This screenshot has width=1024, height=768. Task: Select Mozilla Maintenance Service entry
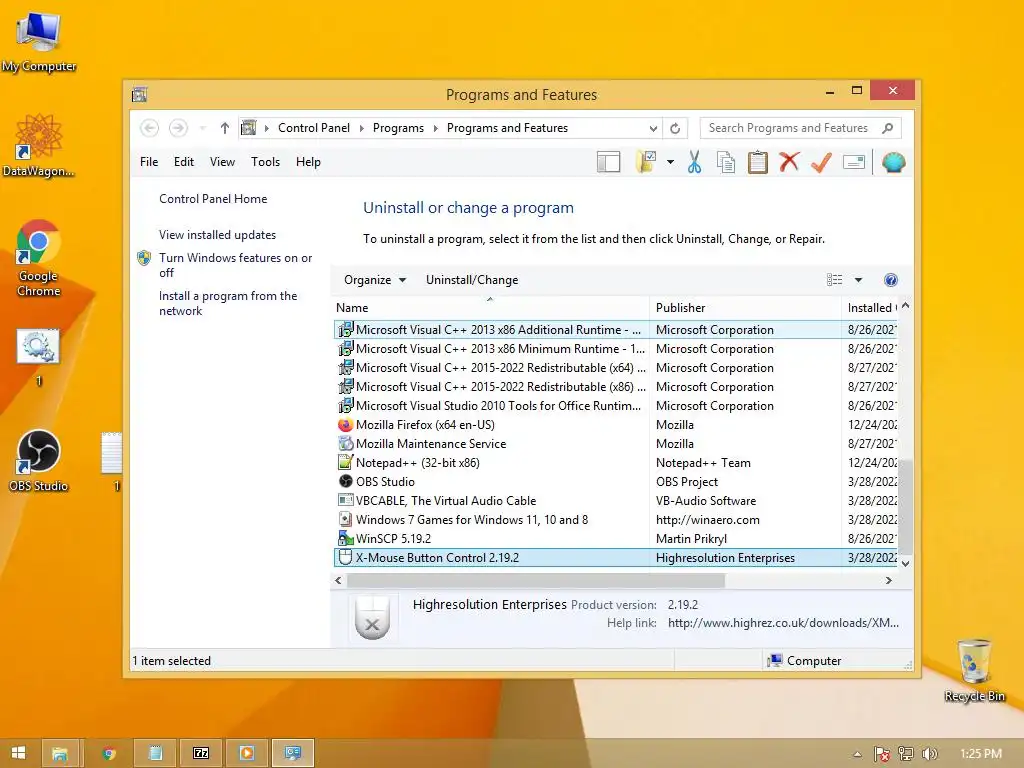click(616, 443)
